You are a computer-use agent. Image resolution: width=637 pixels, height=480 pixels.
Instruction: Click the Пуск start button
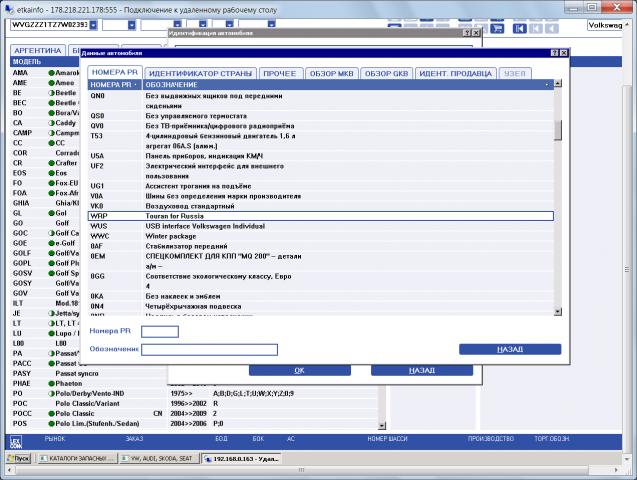[x=19, y=458]
